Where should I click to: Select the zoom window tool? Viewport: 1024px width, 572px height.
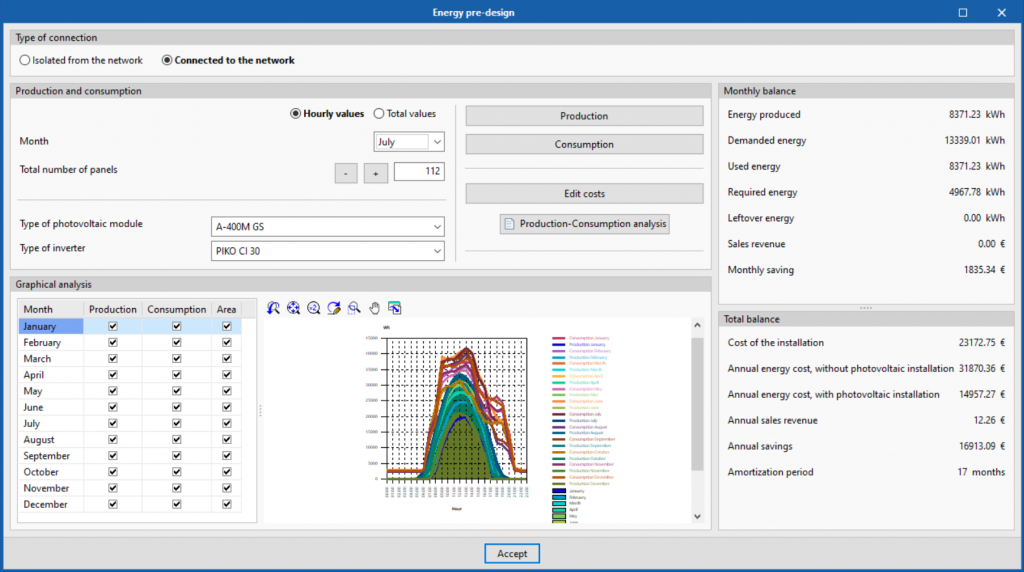pos(354,308)
